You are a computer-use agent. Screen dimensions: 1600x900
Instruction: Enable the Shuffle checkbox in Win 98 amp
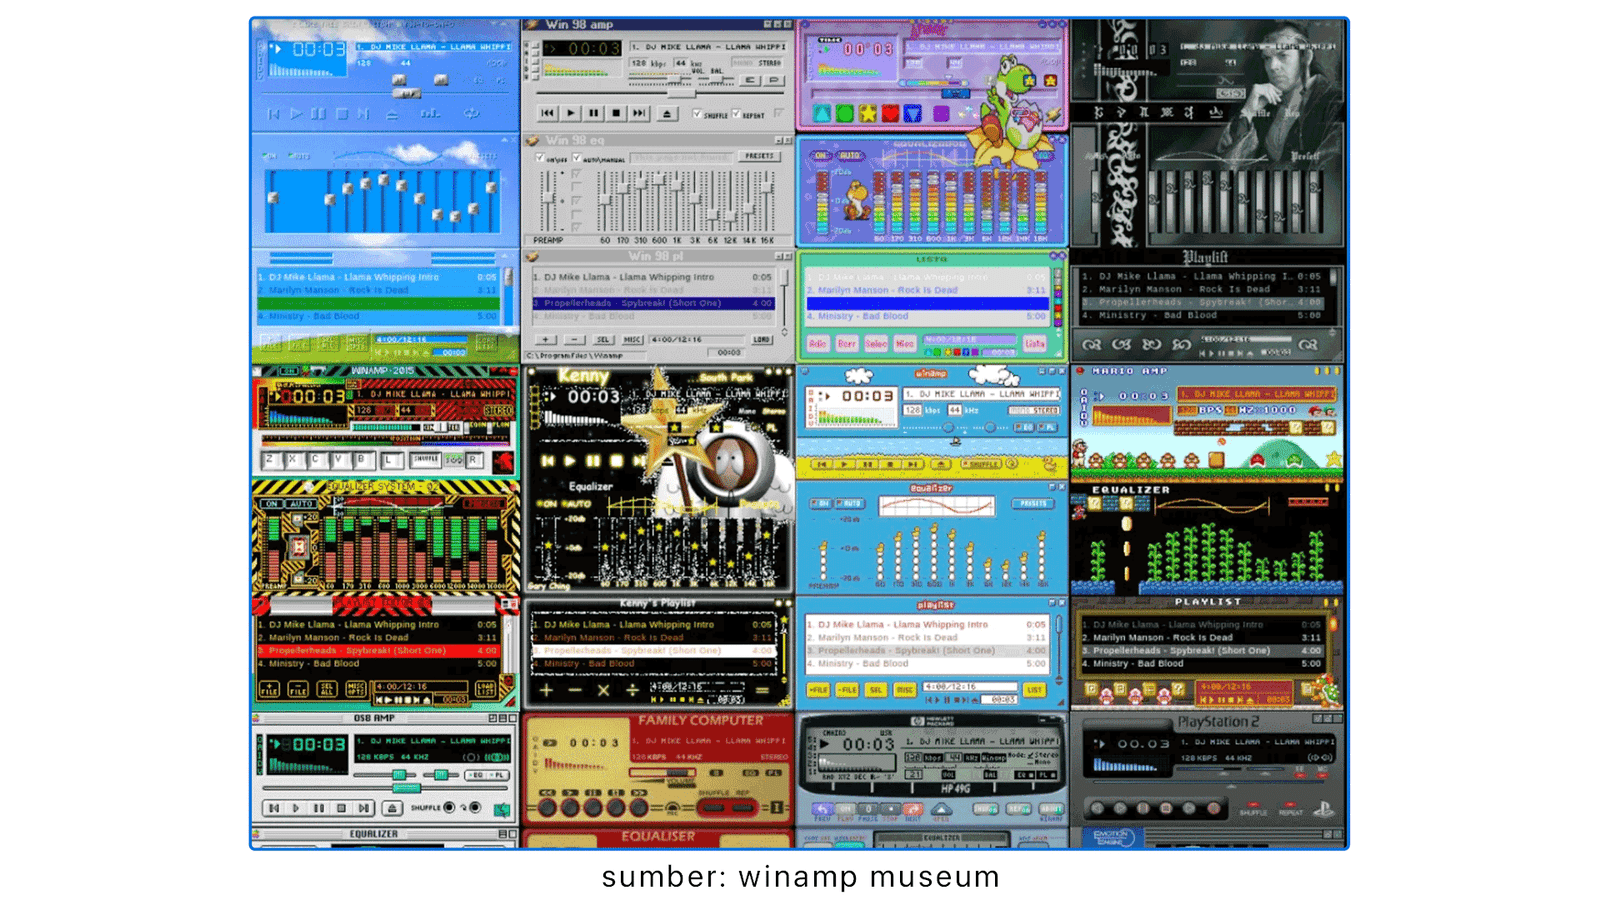(x=697, y=114)
